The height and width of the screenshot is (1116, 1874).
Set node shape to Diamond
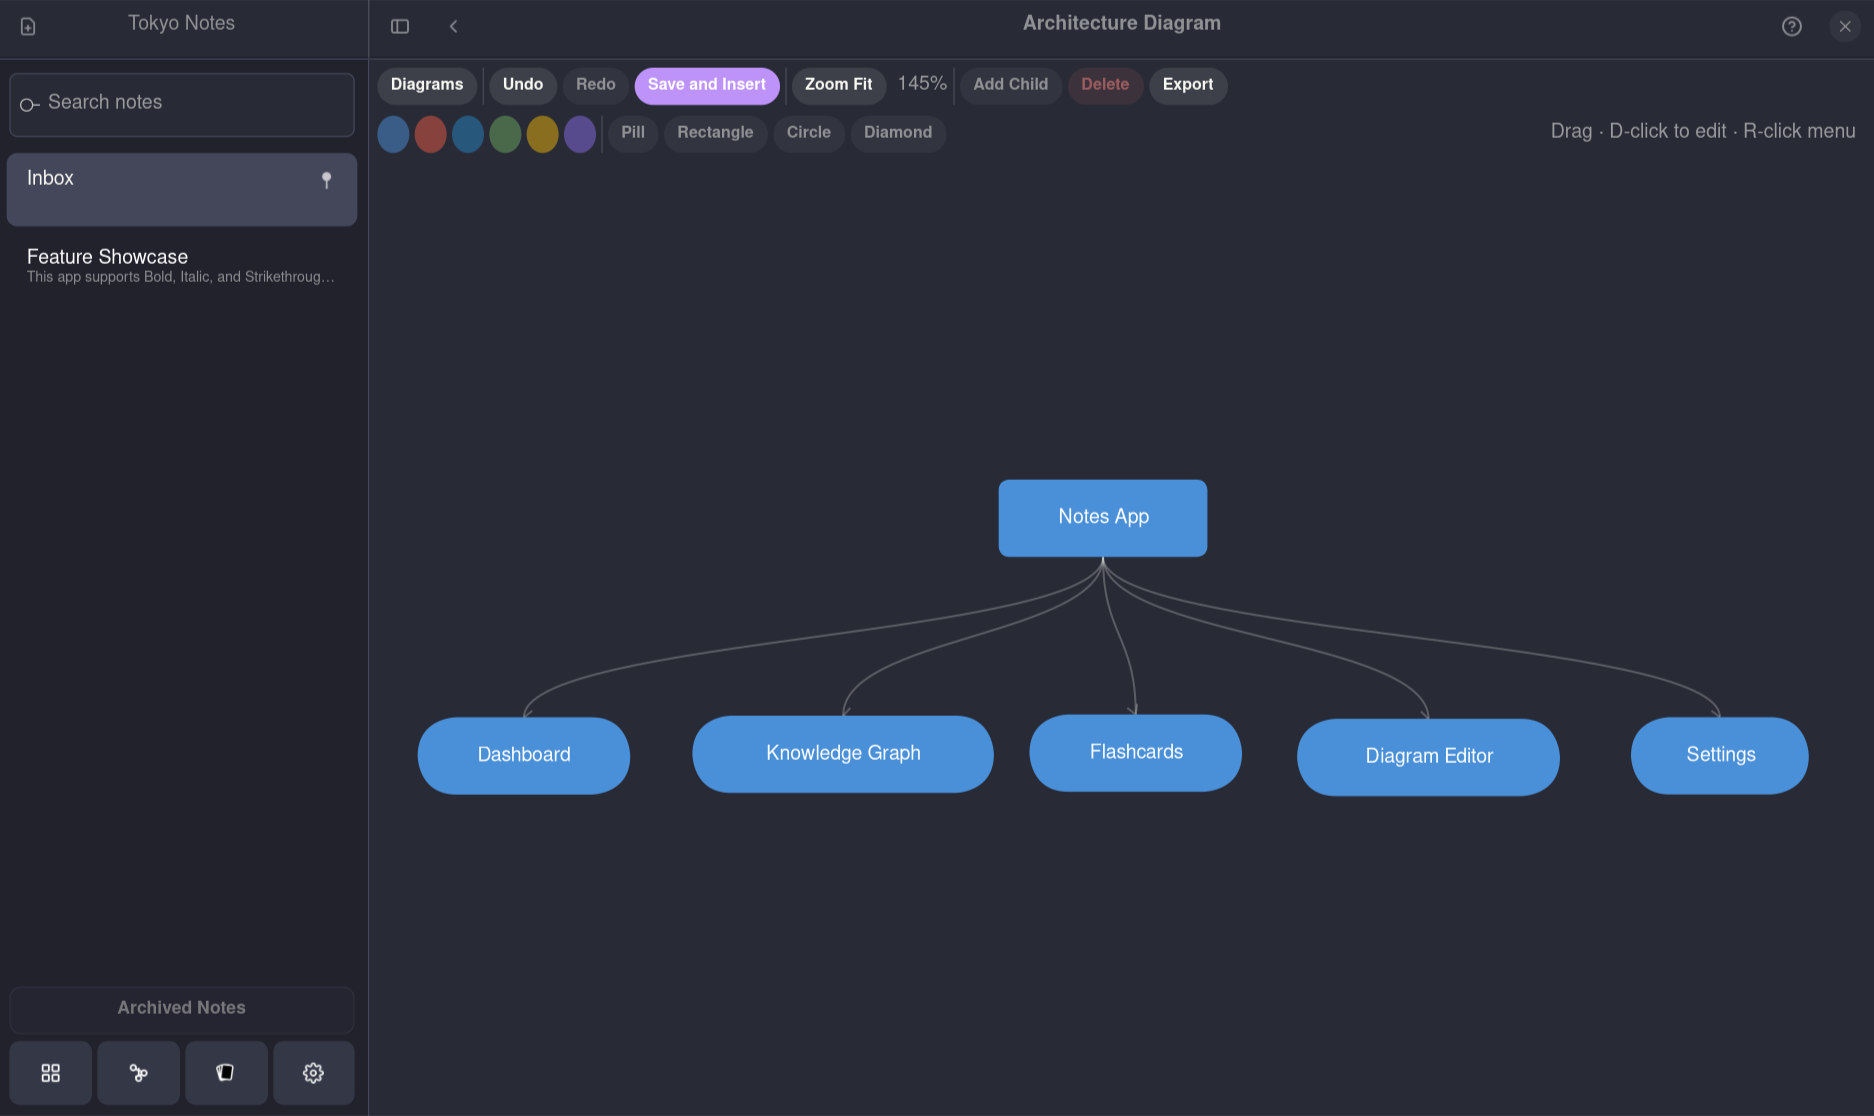click(898, 133)
